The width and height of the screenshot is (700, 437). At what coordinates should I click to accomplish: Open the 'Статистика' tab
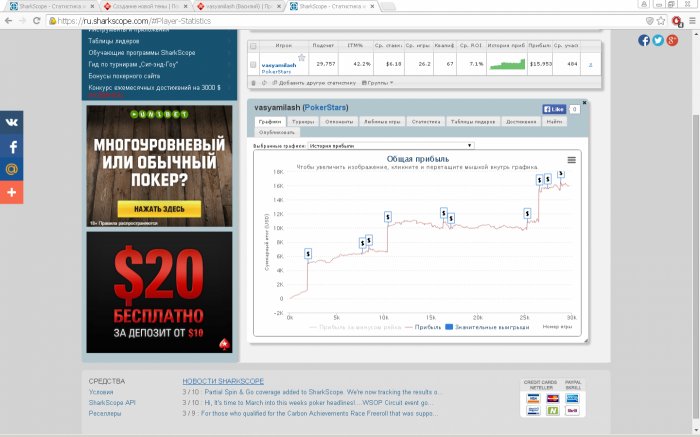click(425, 121)
